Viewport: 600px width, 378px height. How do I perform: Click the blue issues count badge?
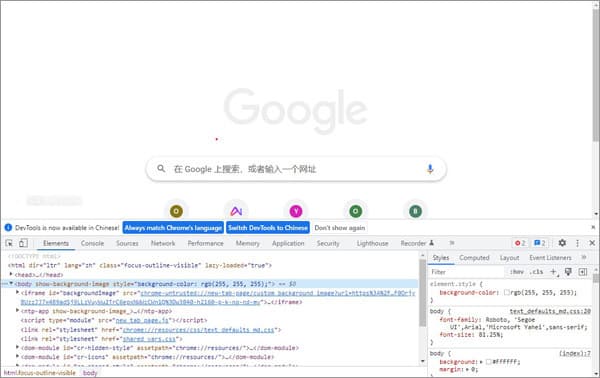tap(540, 243)
